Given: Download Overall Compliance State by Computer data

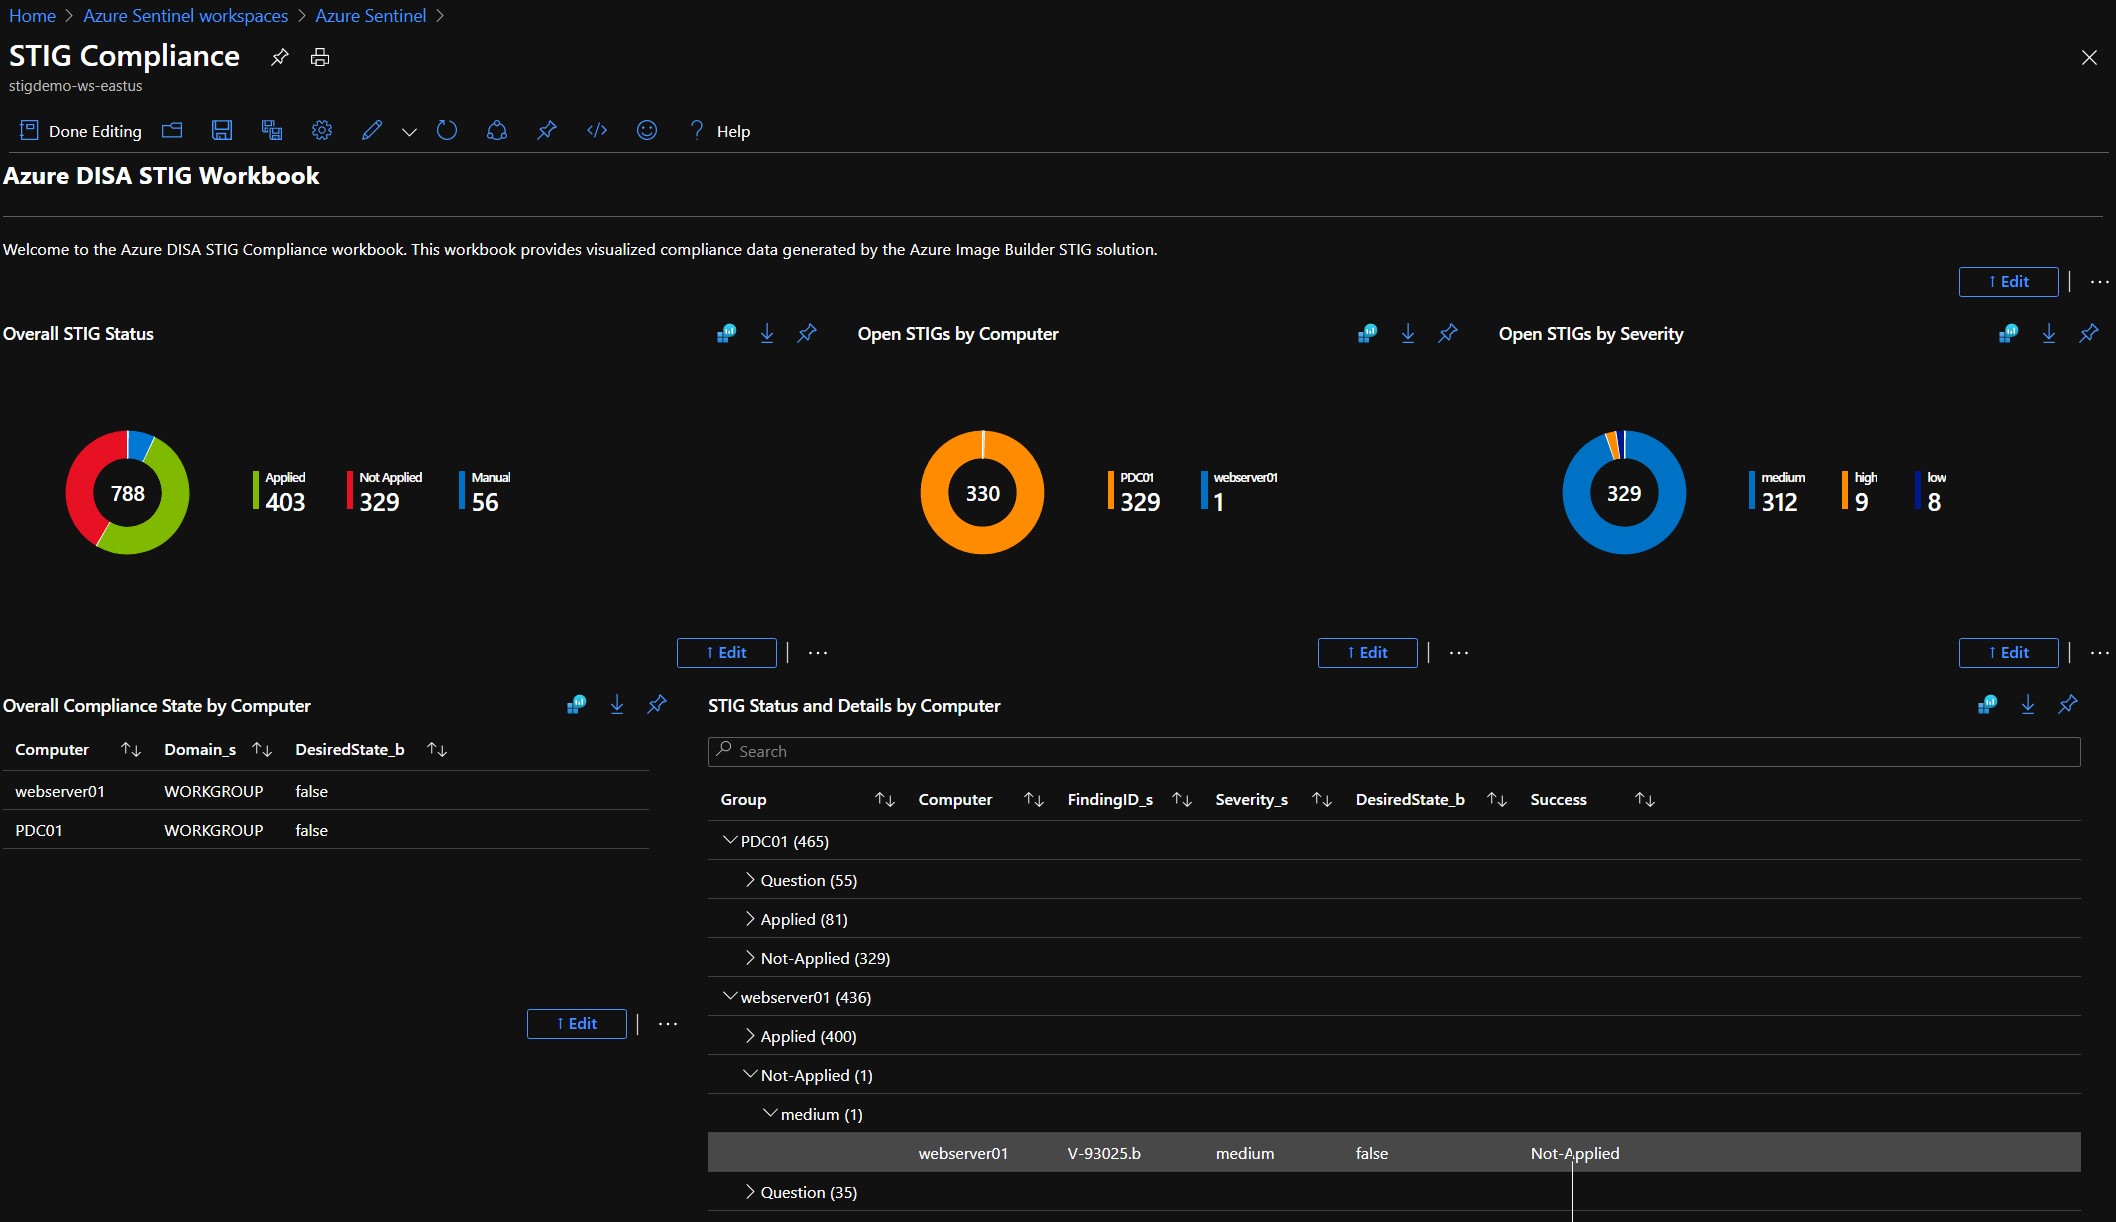Looking at the screenshot, I should (x=617, y=704).
